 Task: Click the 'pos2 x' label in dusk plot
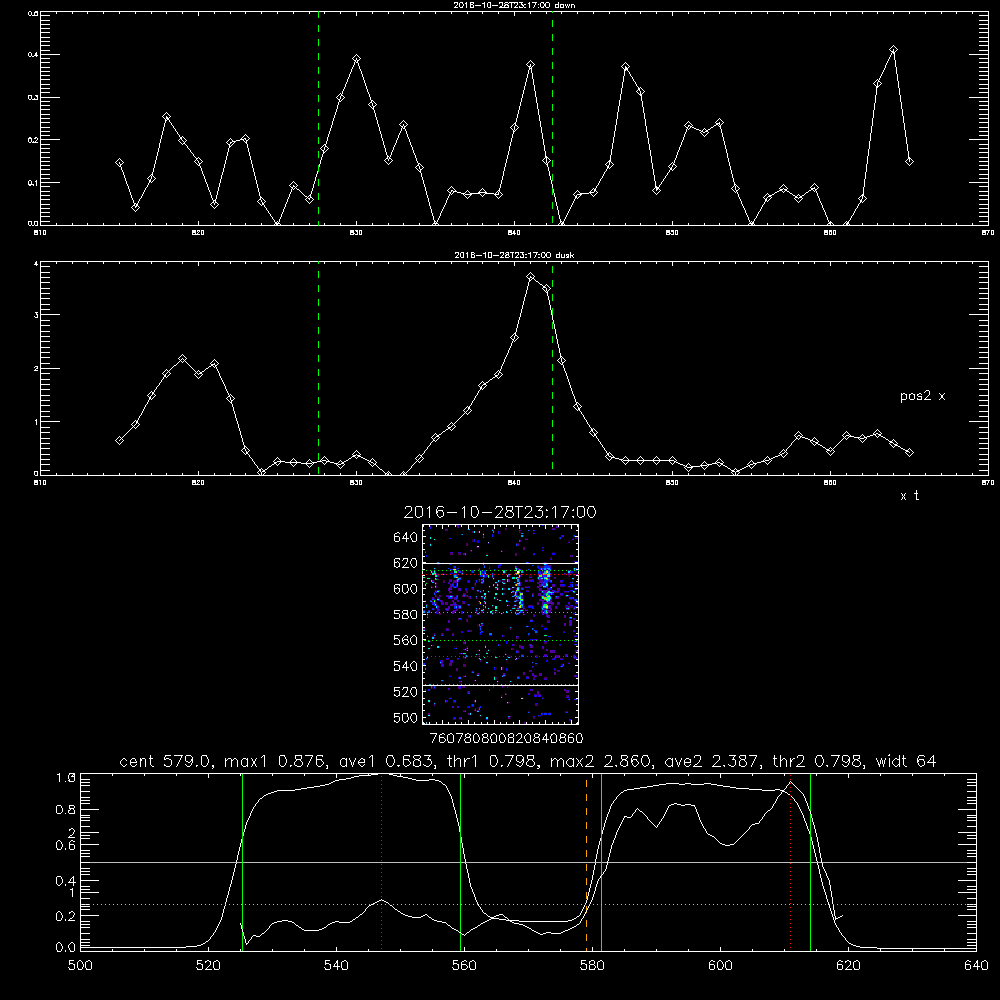point(922,396)
